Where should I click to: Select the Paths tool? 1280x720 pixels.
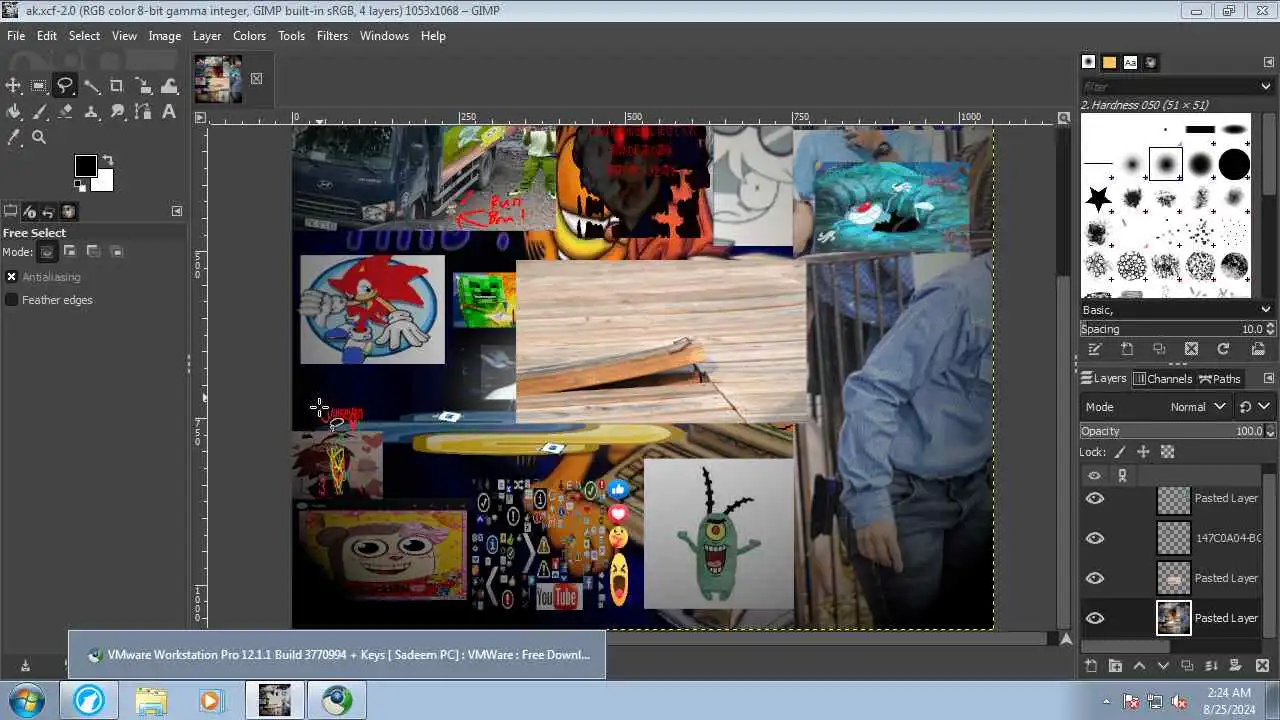[x=143, y=112]
